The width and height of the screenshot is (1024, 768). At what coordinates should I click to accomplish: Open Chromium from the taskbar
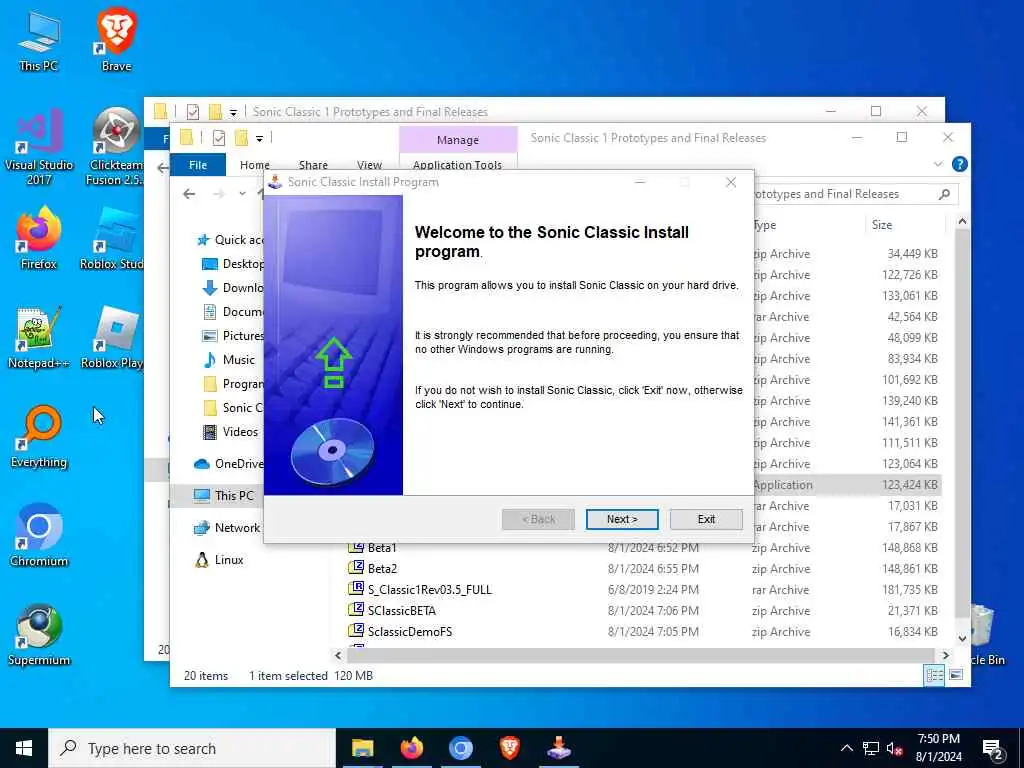[x=460, y=748]
